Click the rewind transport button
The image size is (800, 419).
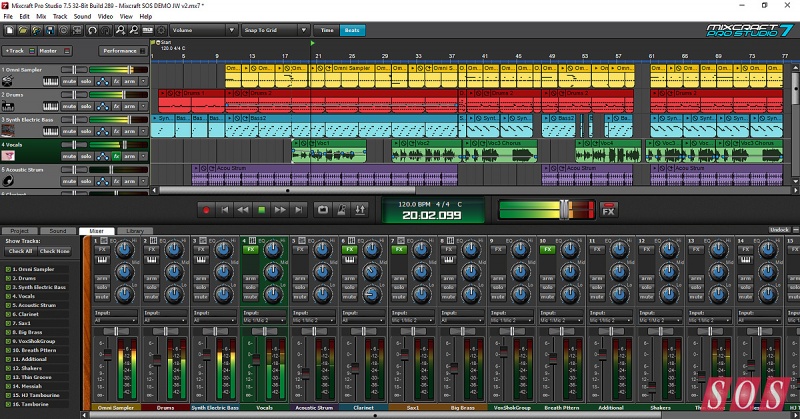(243, 210)
